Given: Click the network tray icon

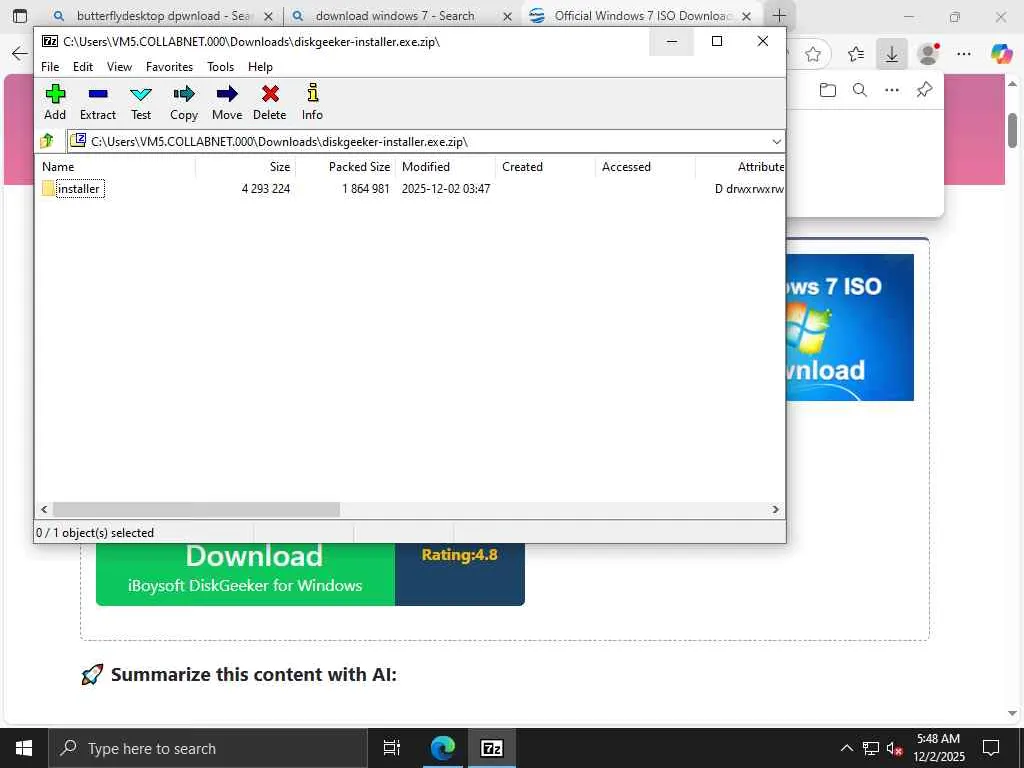Looking at the screenshot, I should (x=871, y=748).
